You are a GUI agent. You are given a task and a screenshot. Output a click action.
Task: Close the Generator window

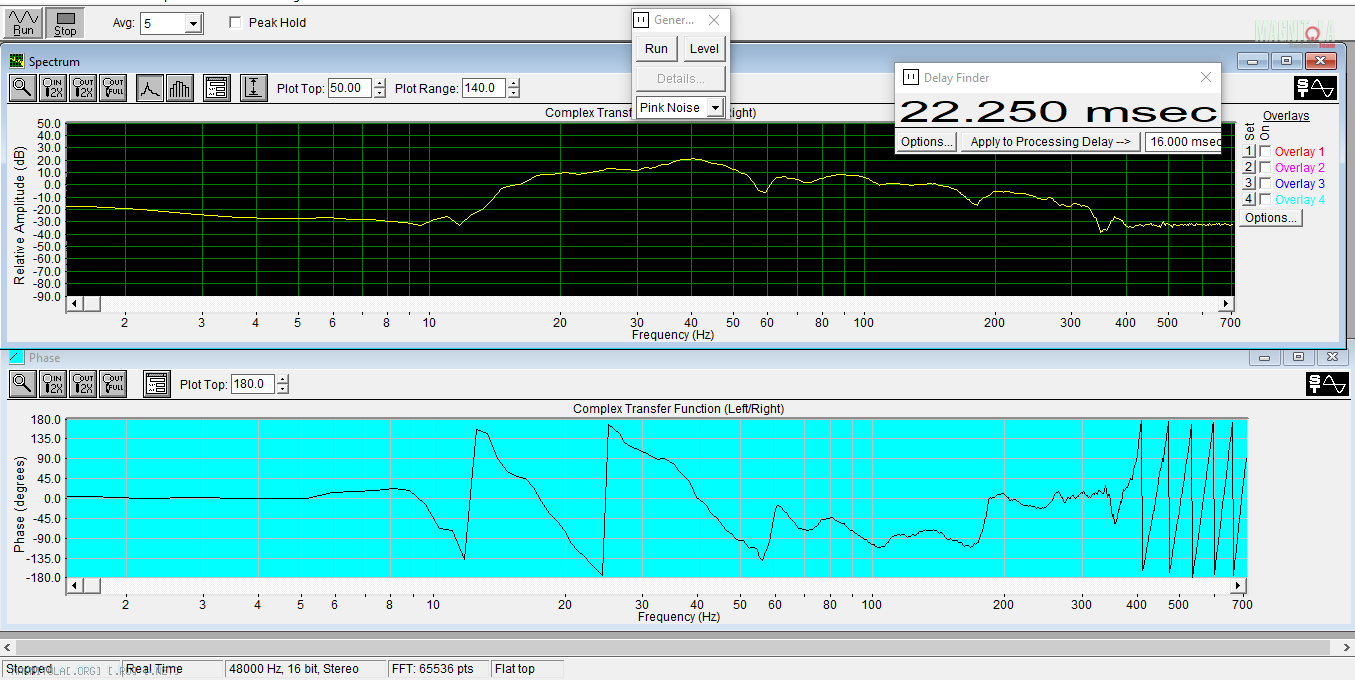(x=714, y=20)
